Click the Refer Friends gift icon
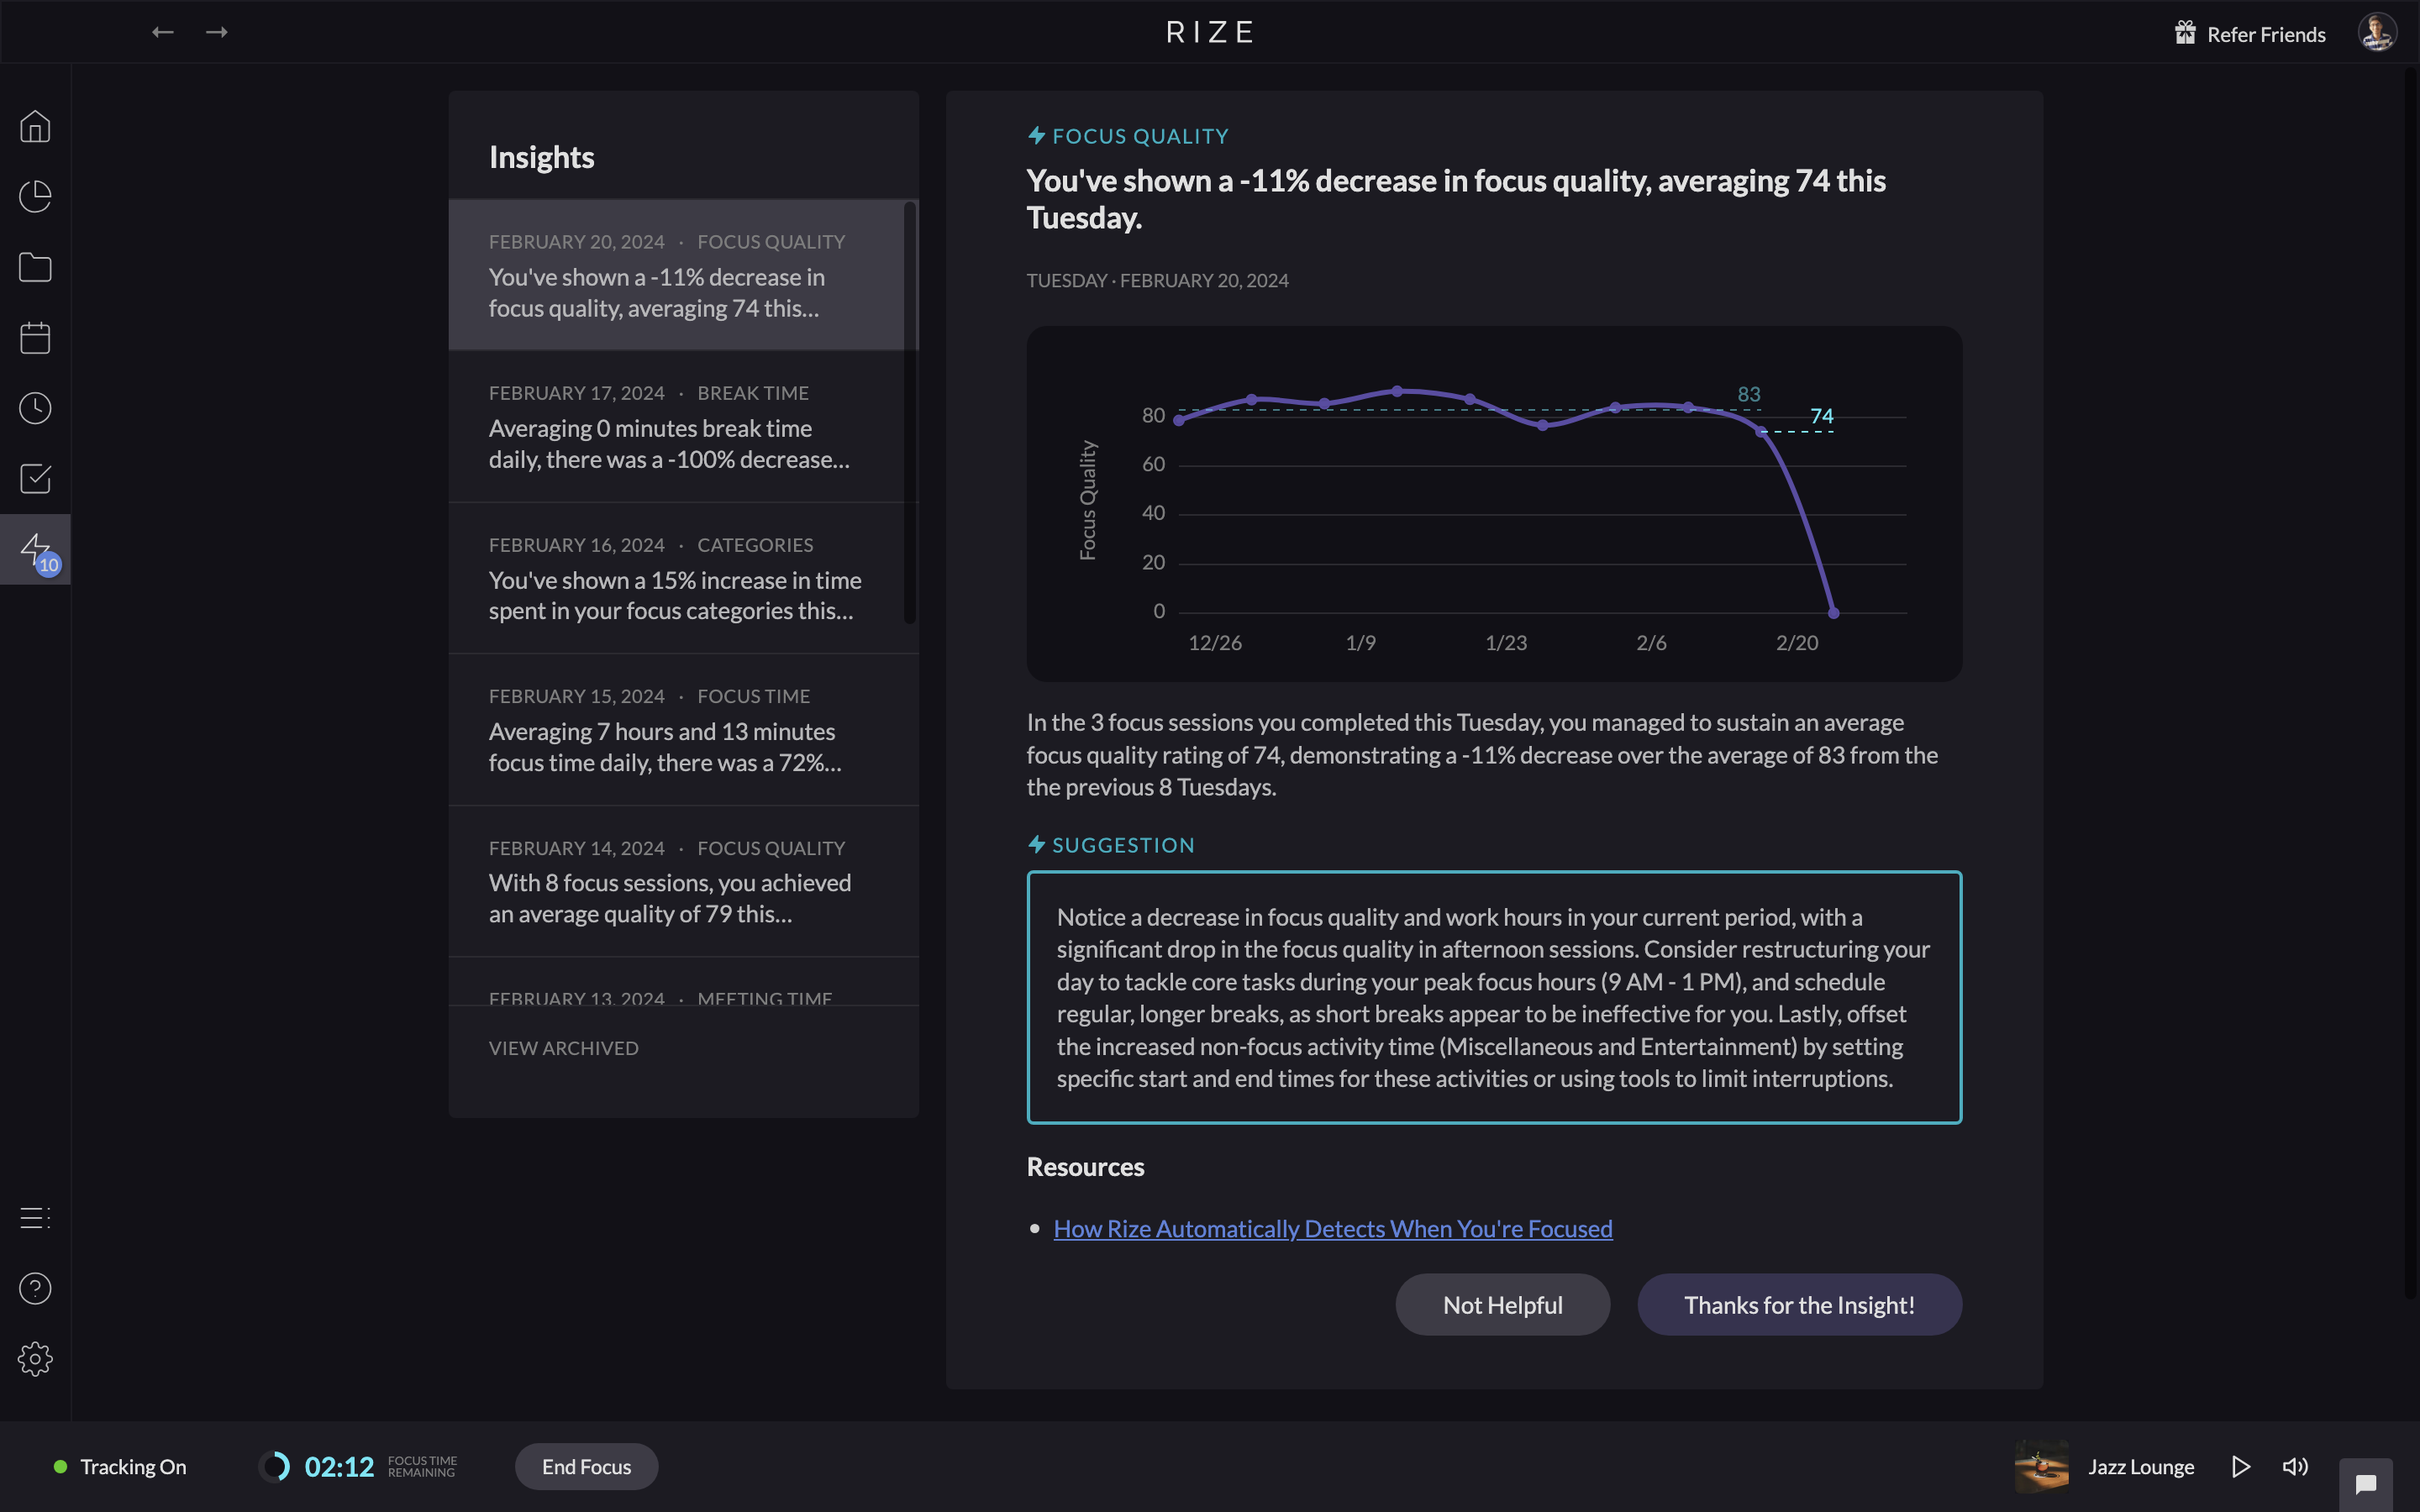The width and height of the screenshot is (2420, 1512). pos(2185,33)
